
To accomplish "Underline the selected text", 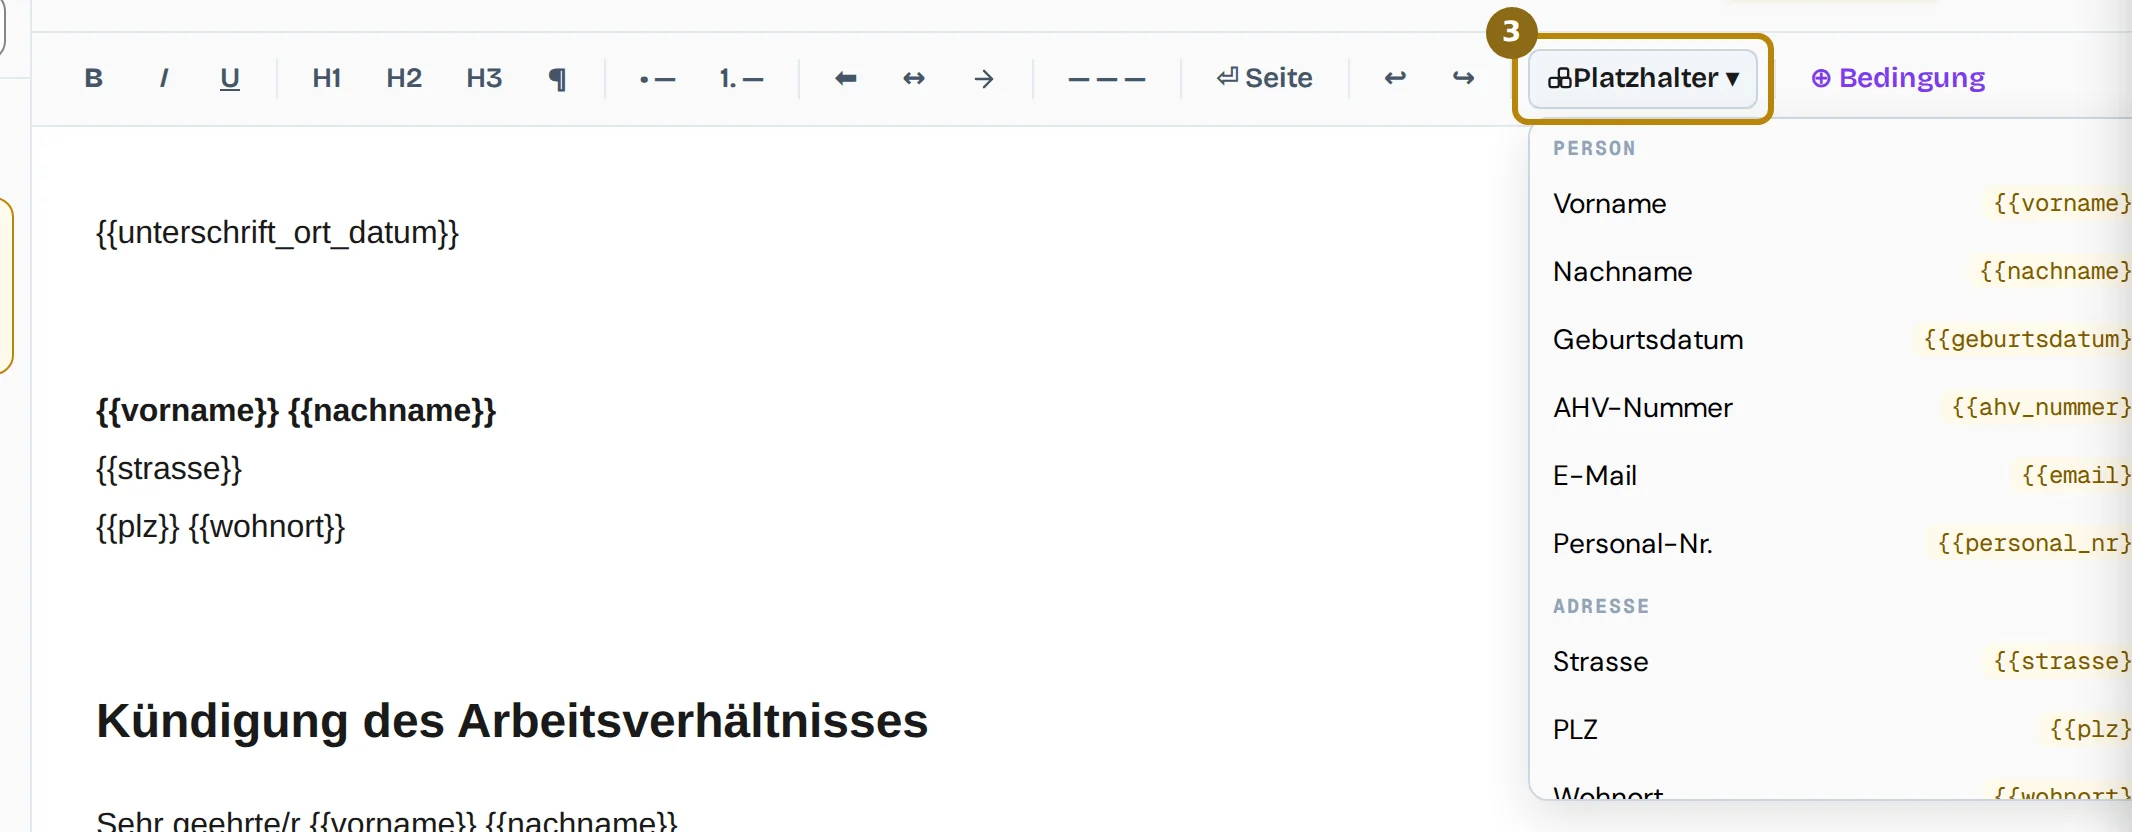I will click(x=230, y=78).
